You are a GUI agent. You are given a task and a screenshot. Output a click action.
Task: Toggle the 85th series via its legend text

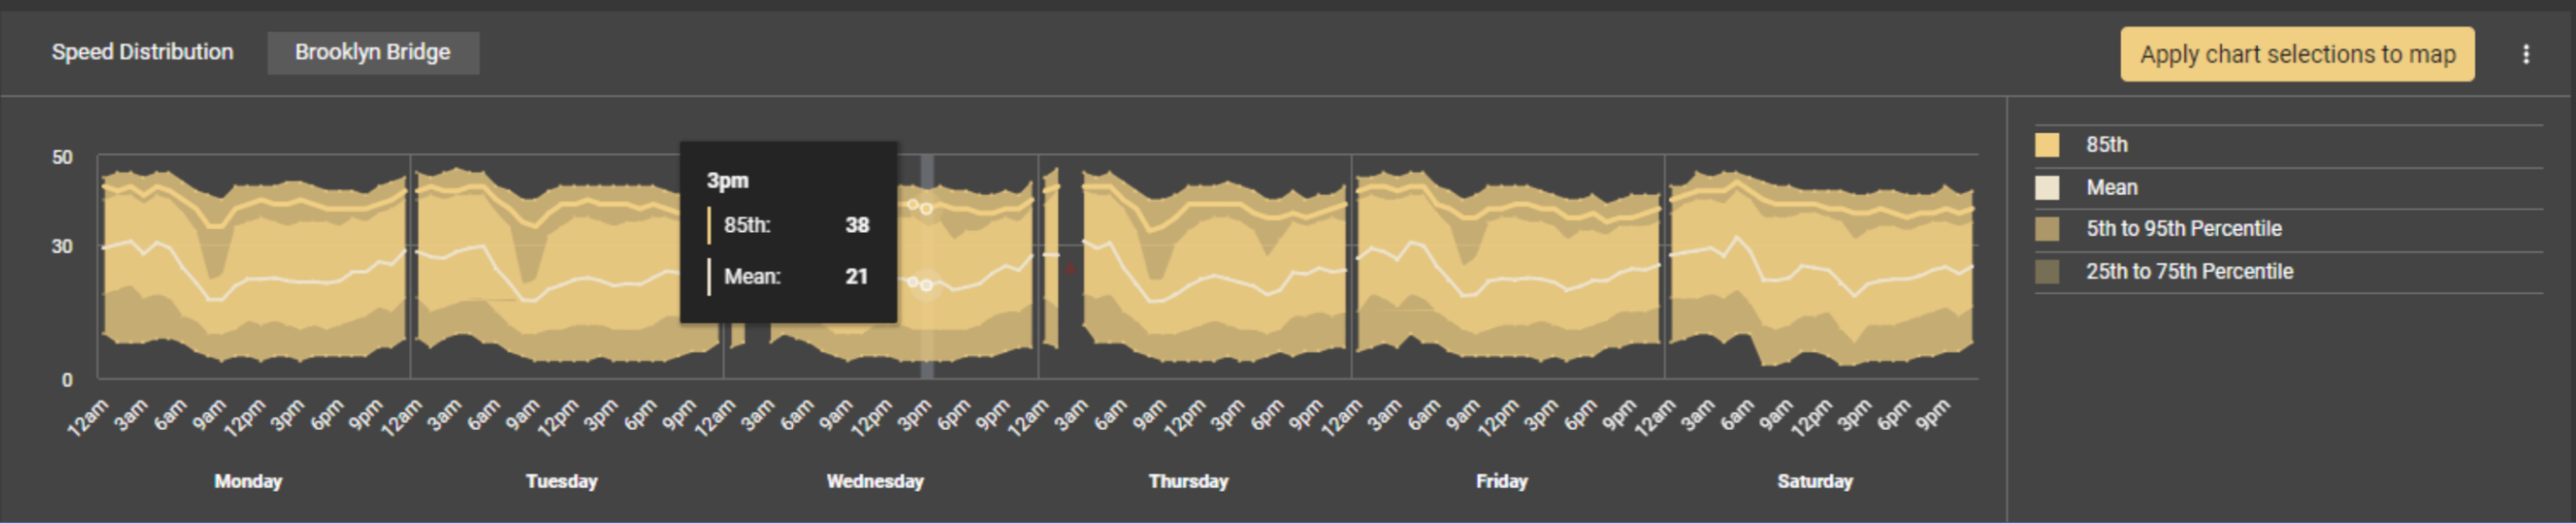coord(2106,145)
